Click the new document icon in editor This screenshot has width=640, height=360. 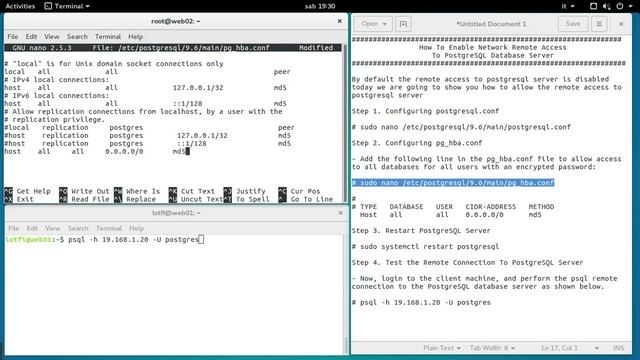click(x=403, y=24)
